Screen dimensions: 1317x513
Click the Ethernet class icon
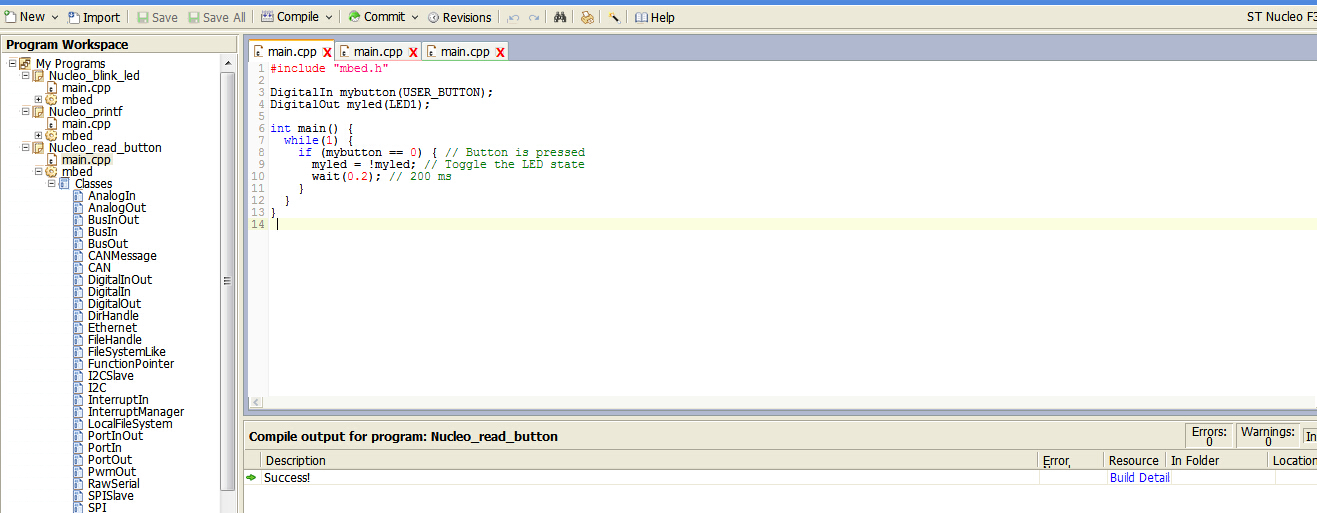tap(79, 328)
